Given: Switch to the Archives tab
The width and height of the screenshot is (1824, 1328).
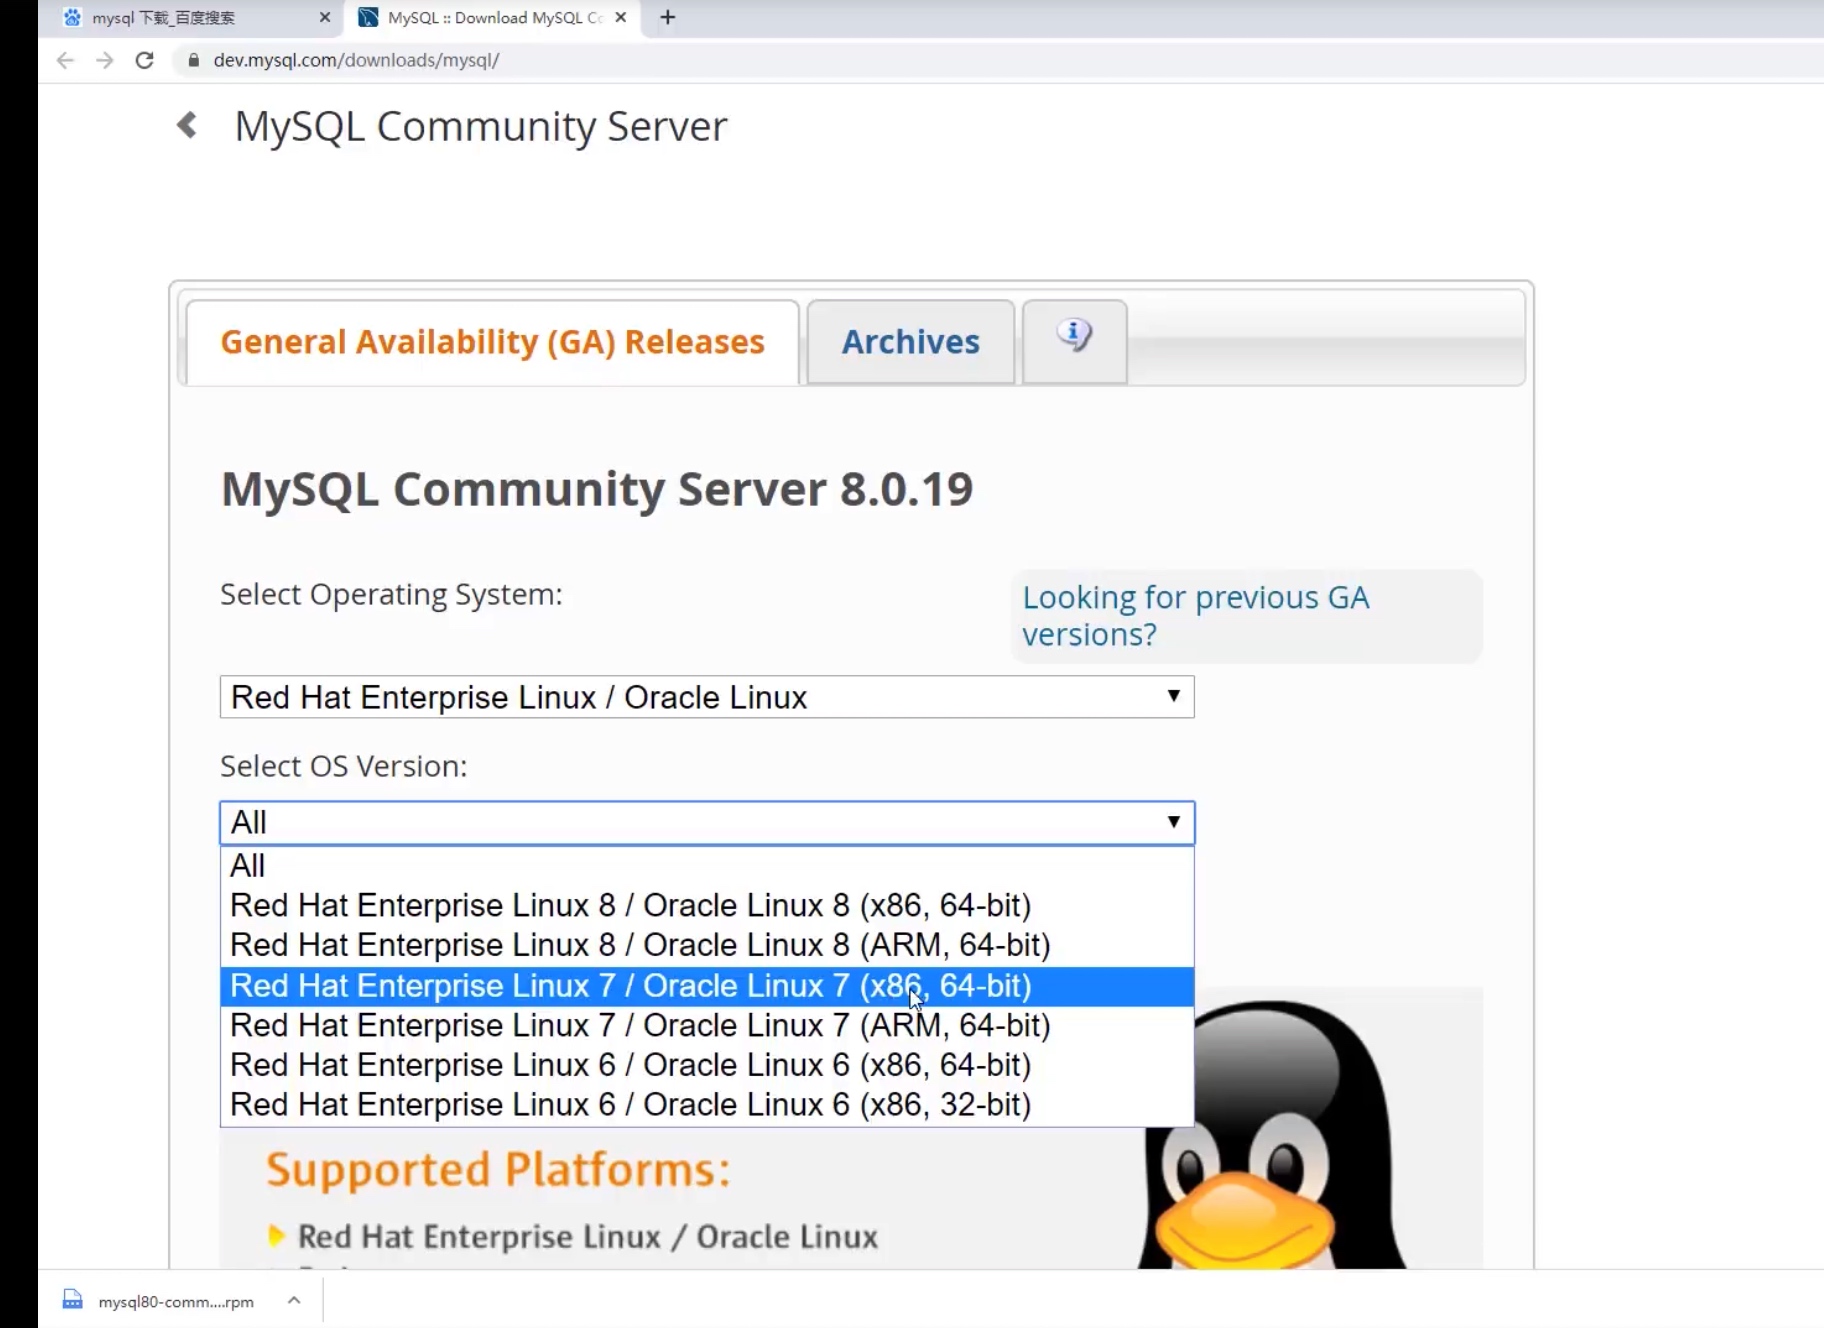Looking at the screenshot, I should [x=910, y=342].
